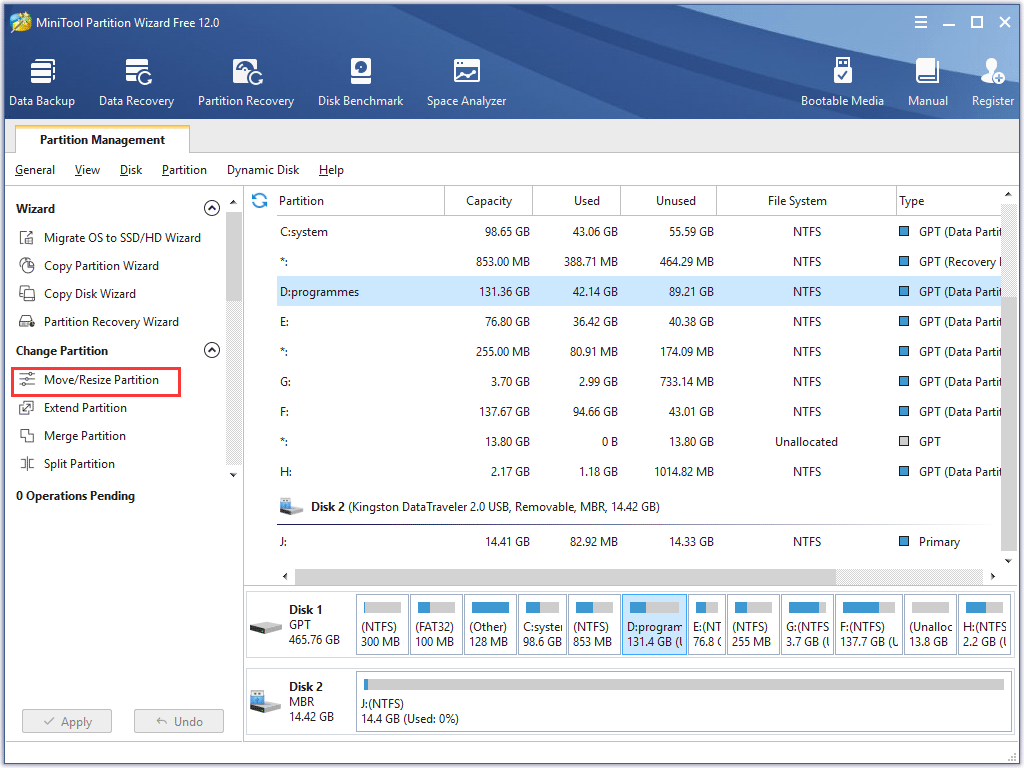Open the Space Analyzer
Screen dimensions: 1024x768
coord(466,80)
